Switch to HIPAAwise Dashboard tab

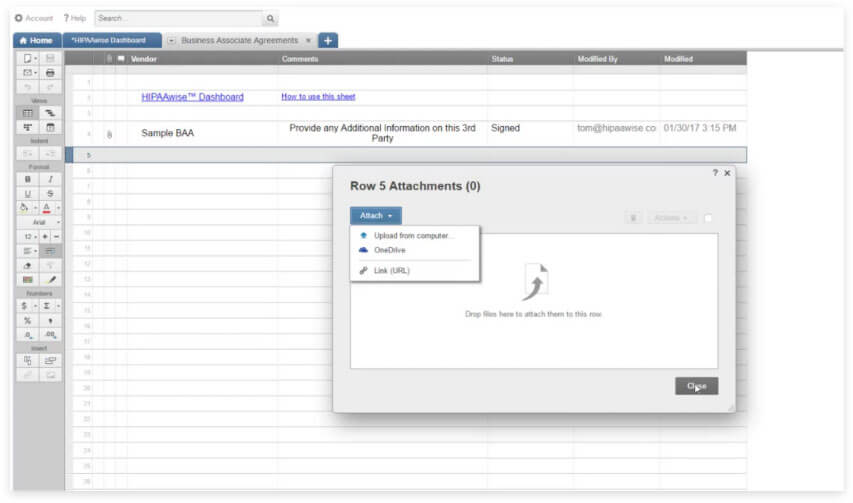coord(112,40)
